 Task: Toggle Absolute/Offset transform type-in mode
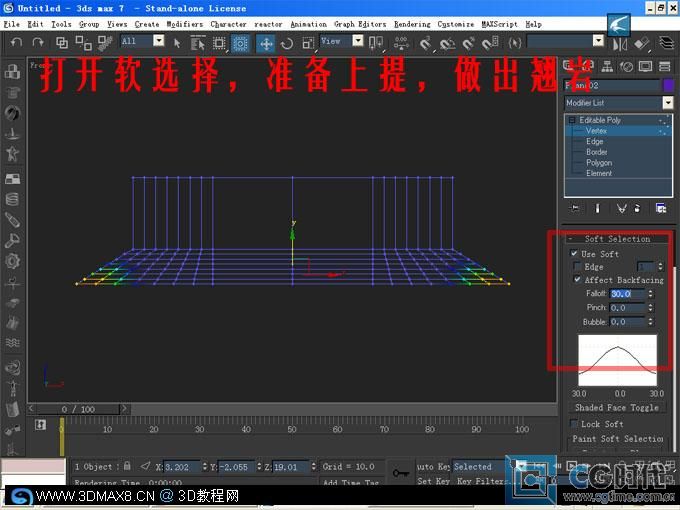click(145, 466)
